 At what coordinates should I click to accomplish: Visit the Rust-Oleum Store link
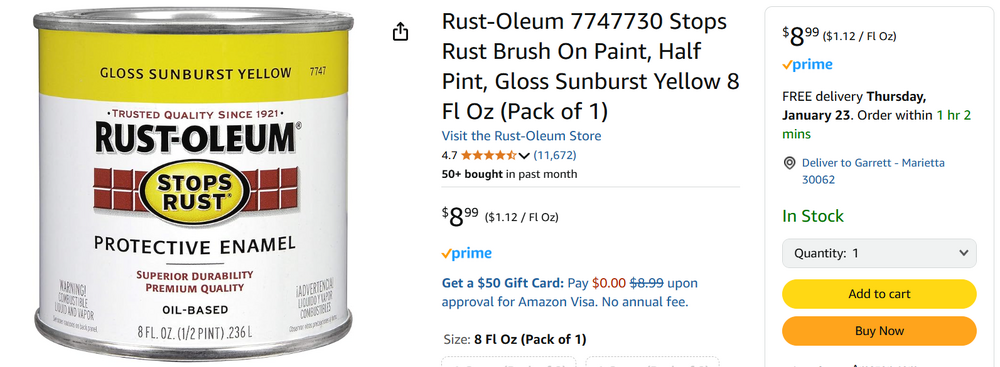pyautogui.click(x=521, y=136)
